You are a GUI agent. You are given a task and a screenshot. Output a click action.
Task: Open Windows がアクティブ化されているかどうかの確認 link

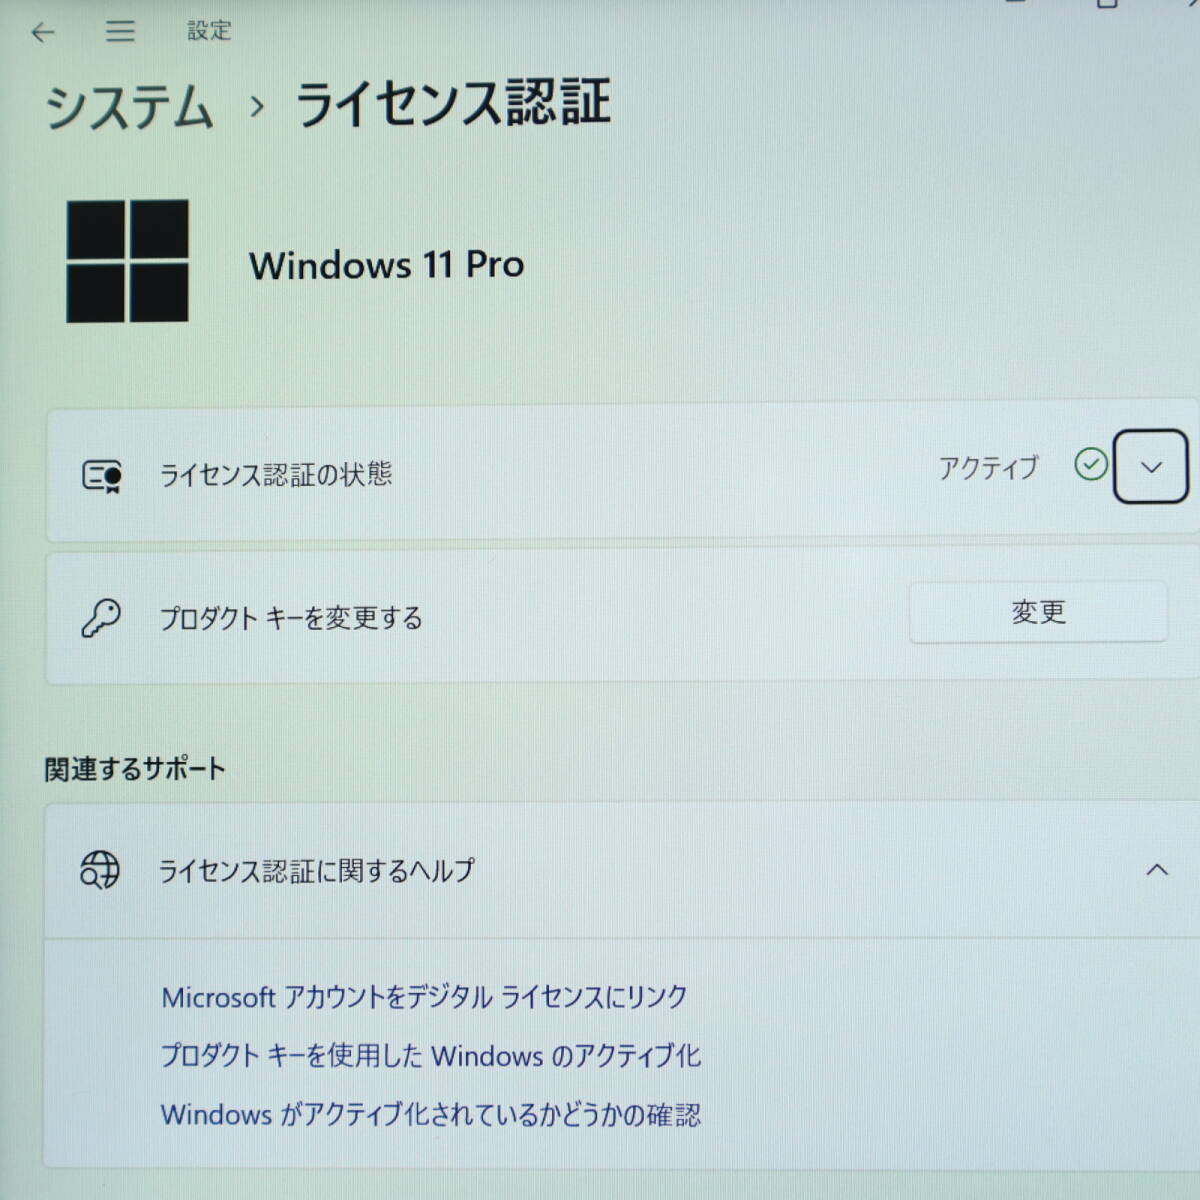pos(431,1114)
